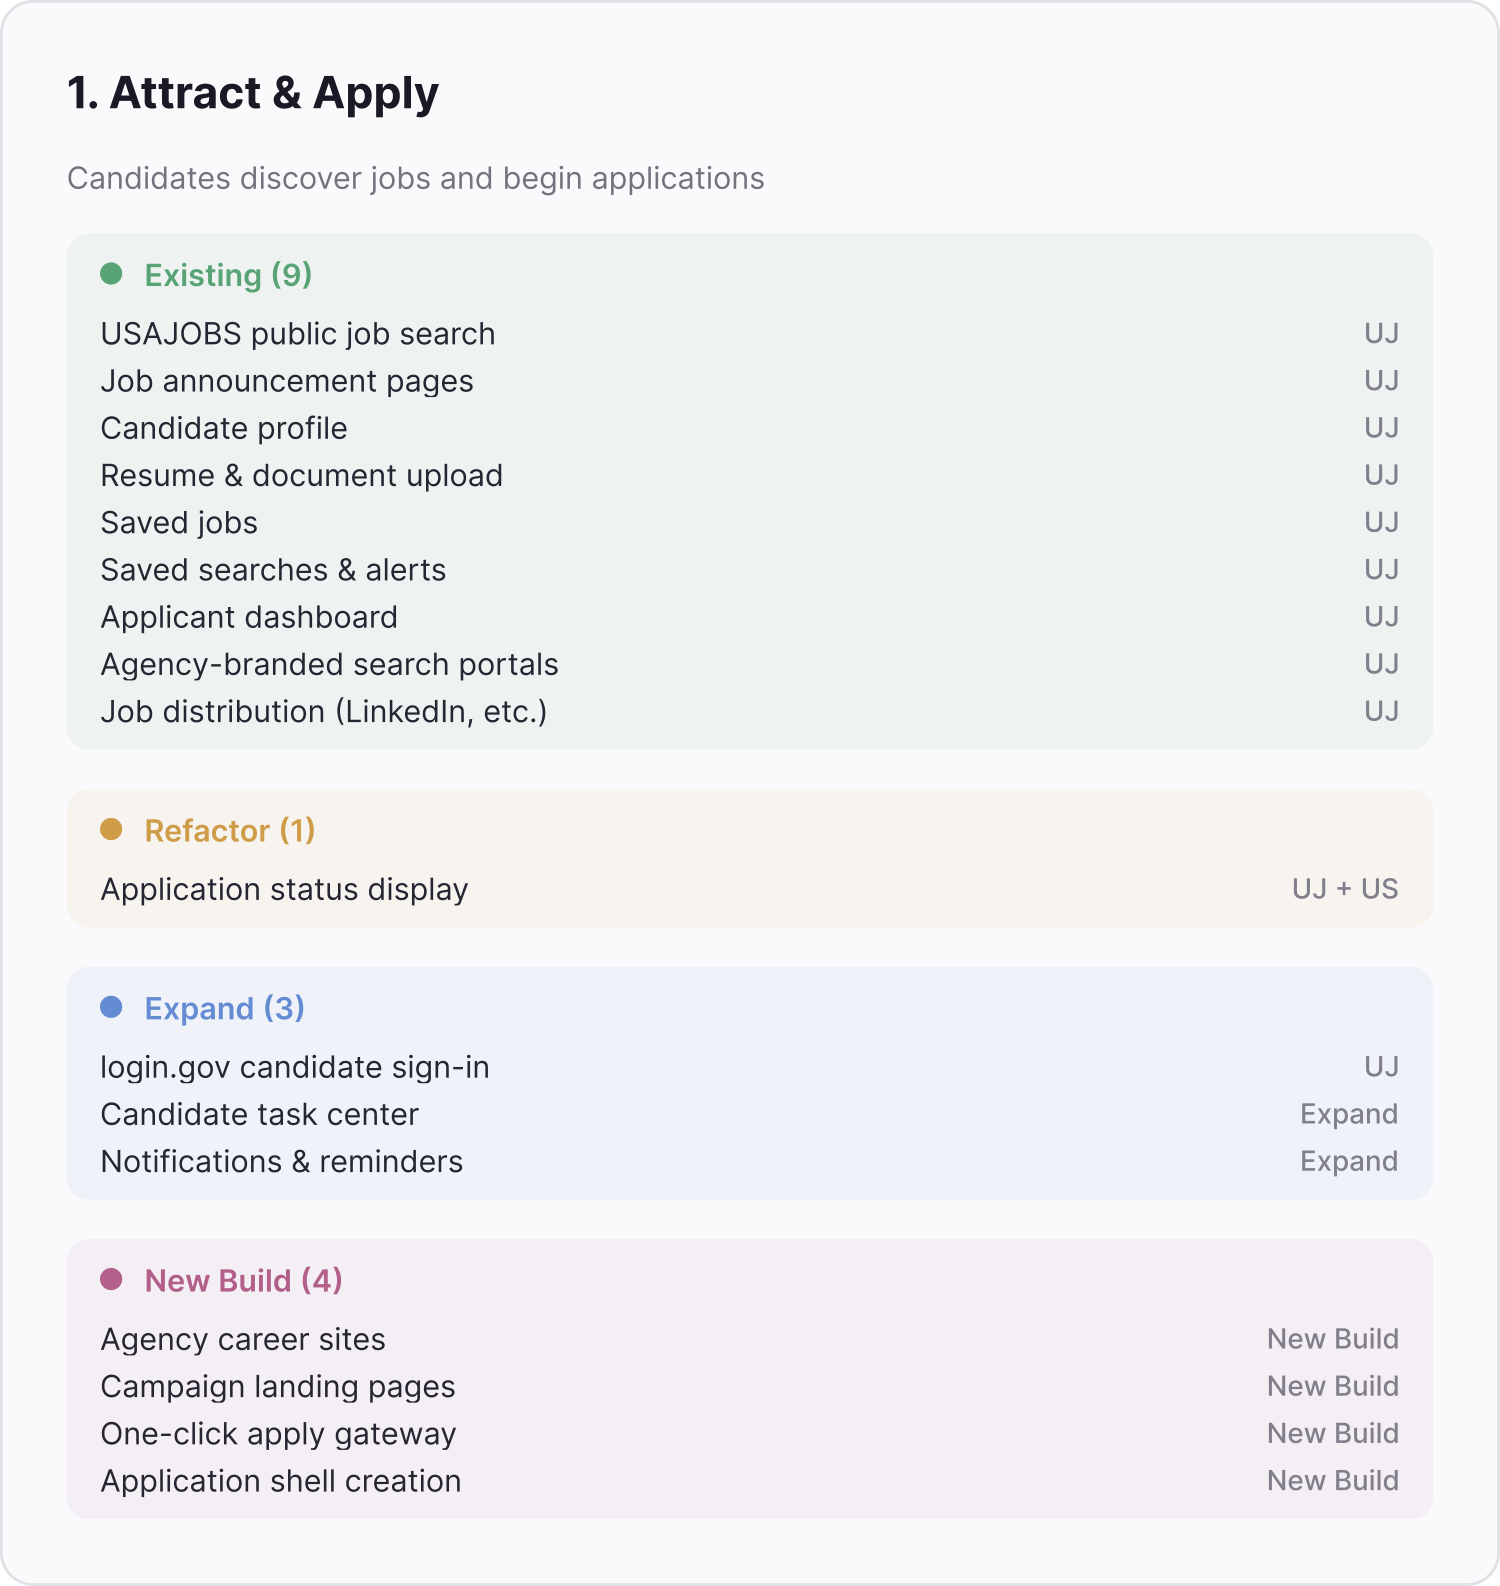This screenshot has height=1586, width=1500.
Task: Select the "New Build (4)" group heading
Action: [244, 1281]
